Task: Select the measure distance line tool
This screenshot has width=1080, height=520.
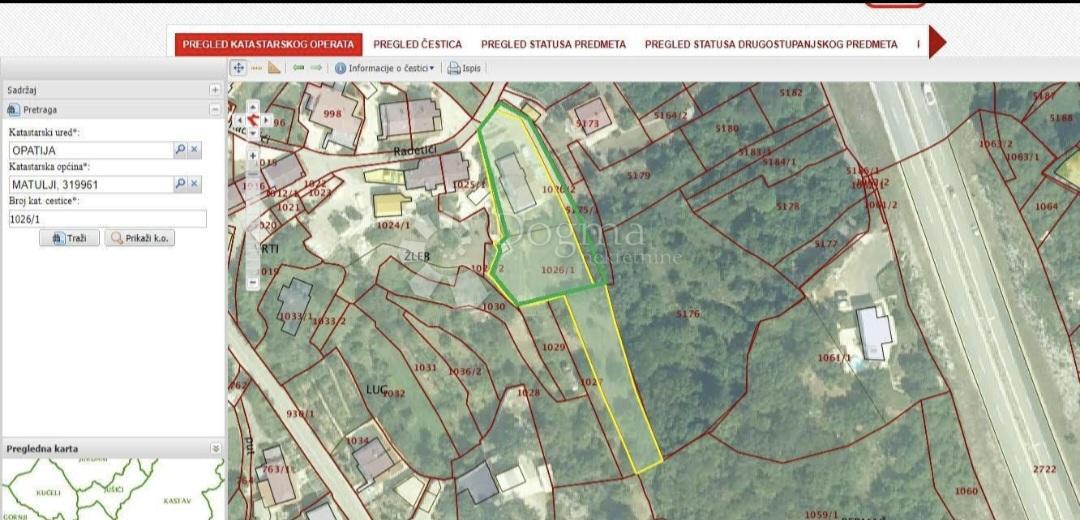Action: (257, 67)
